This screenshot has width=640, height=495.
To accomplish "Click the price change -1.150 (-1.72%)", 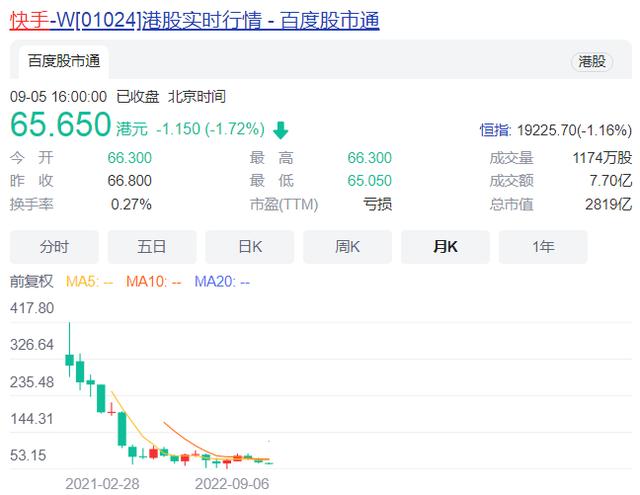I will click(211, 129).
